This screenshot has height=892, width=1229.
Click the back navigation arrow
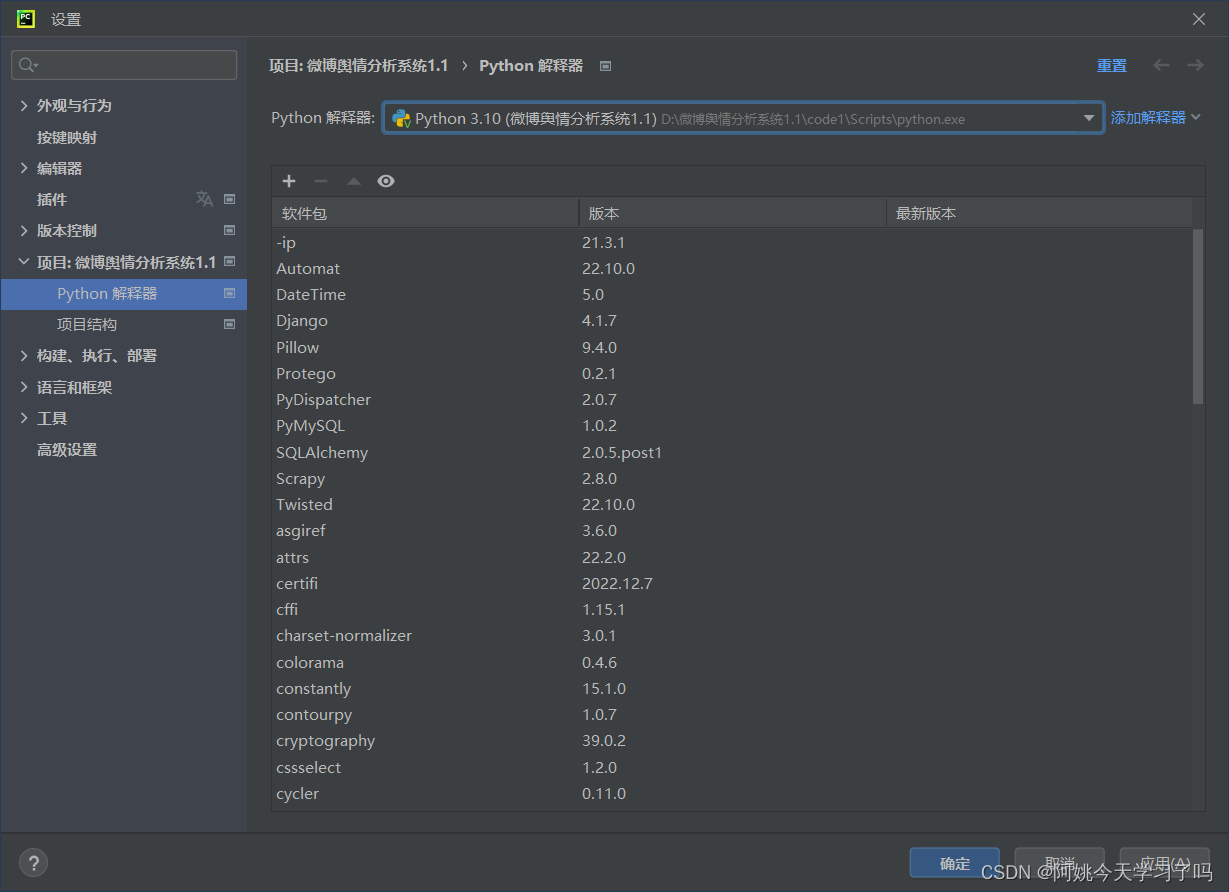pos(1161,65)
